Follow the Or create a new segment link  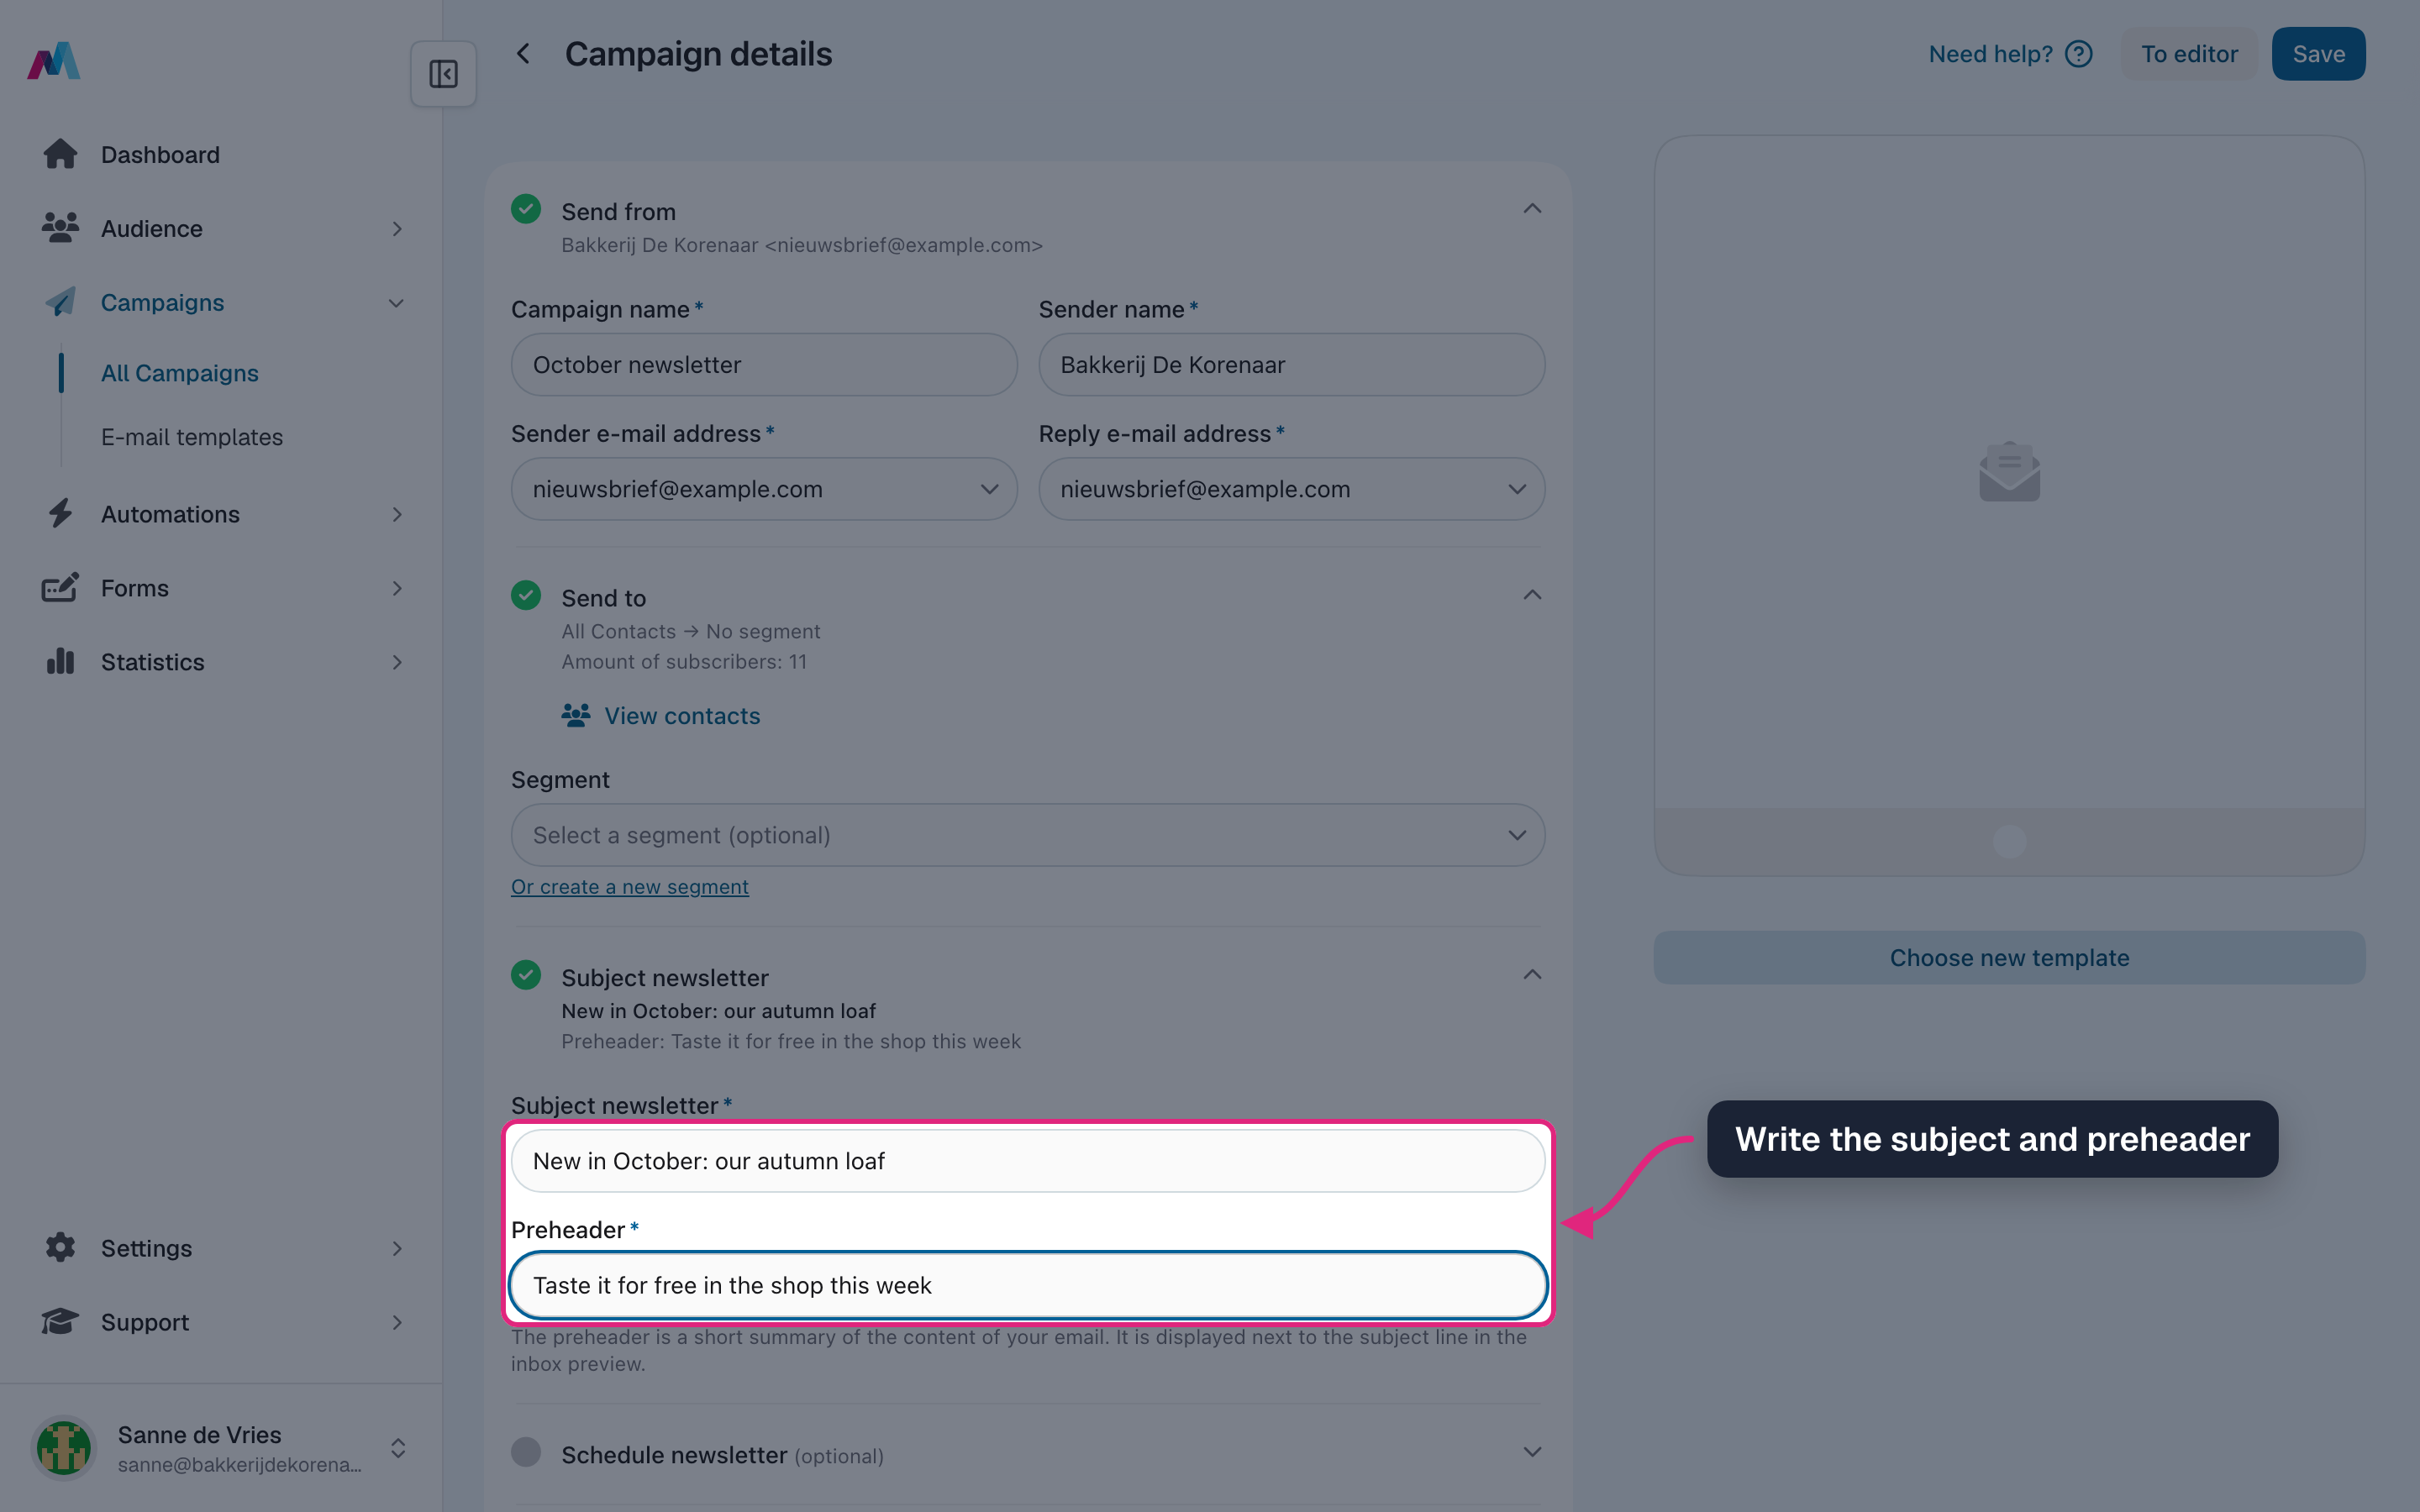[x=630, y=887]
